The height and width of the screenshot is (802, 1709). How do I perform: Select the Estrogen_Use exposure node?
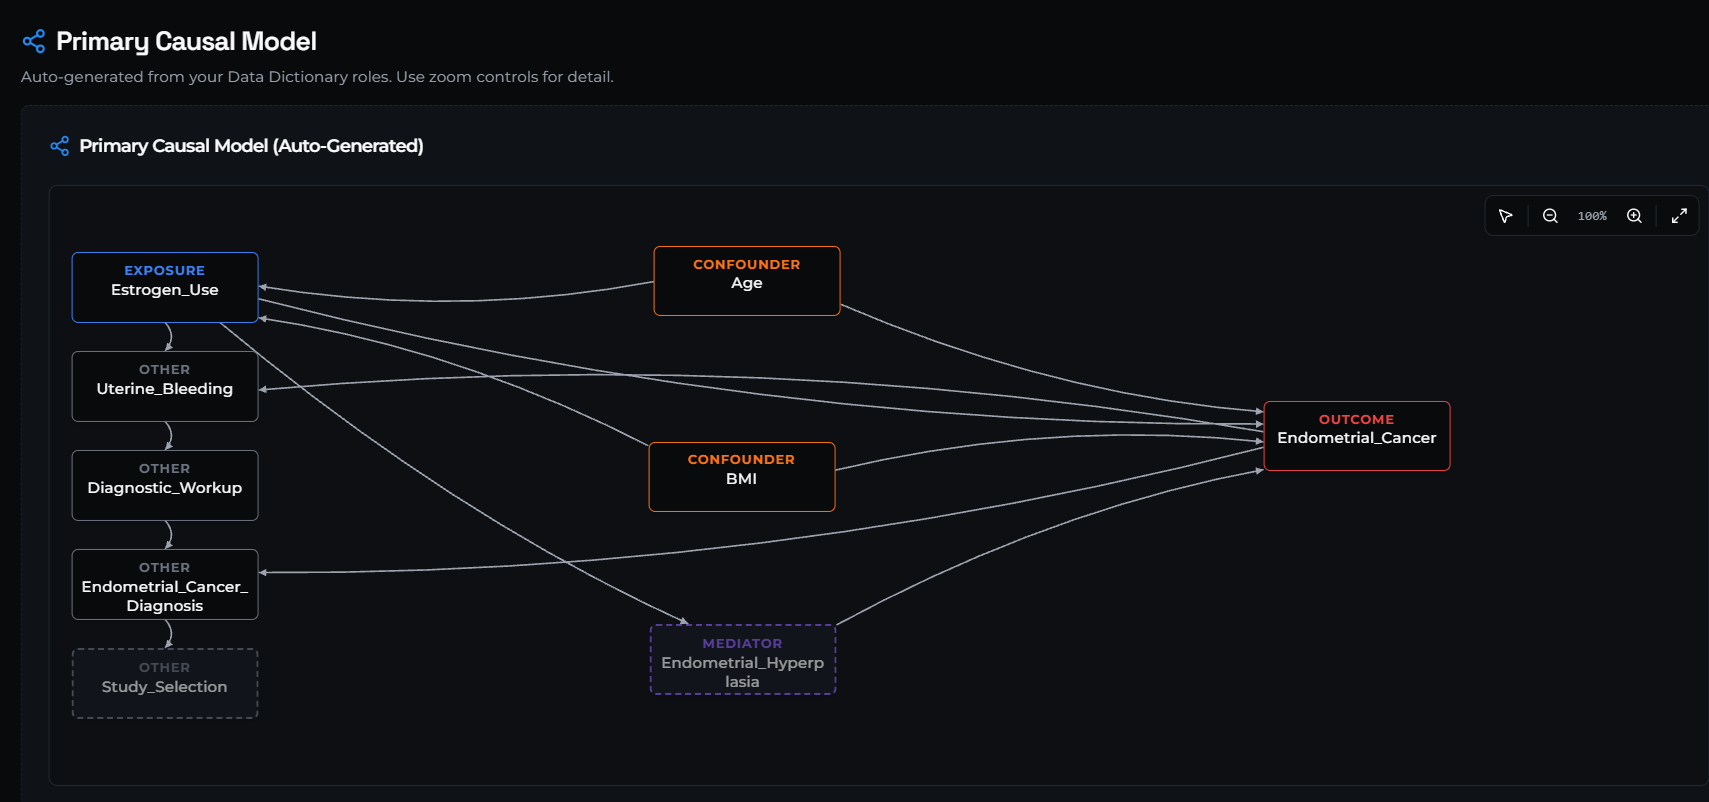click(x=165, y=287)
